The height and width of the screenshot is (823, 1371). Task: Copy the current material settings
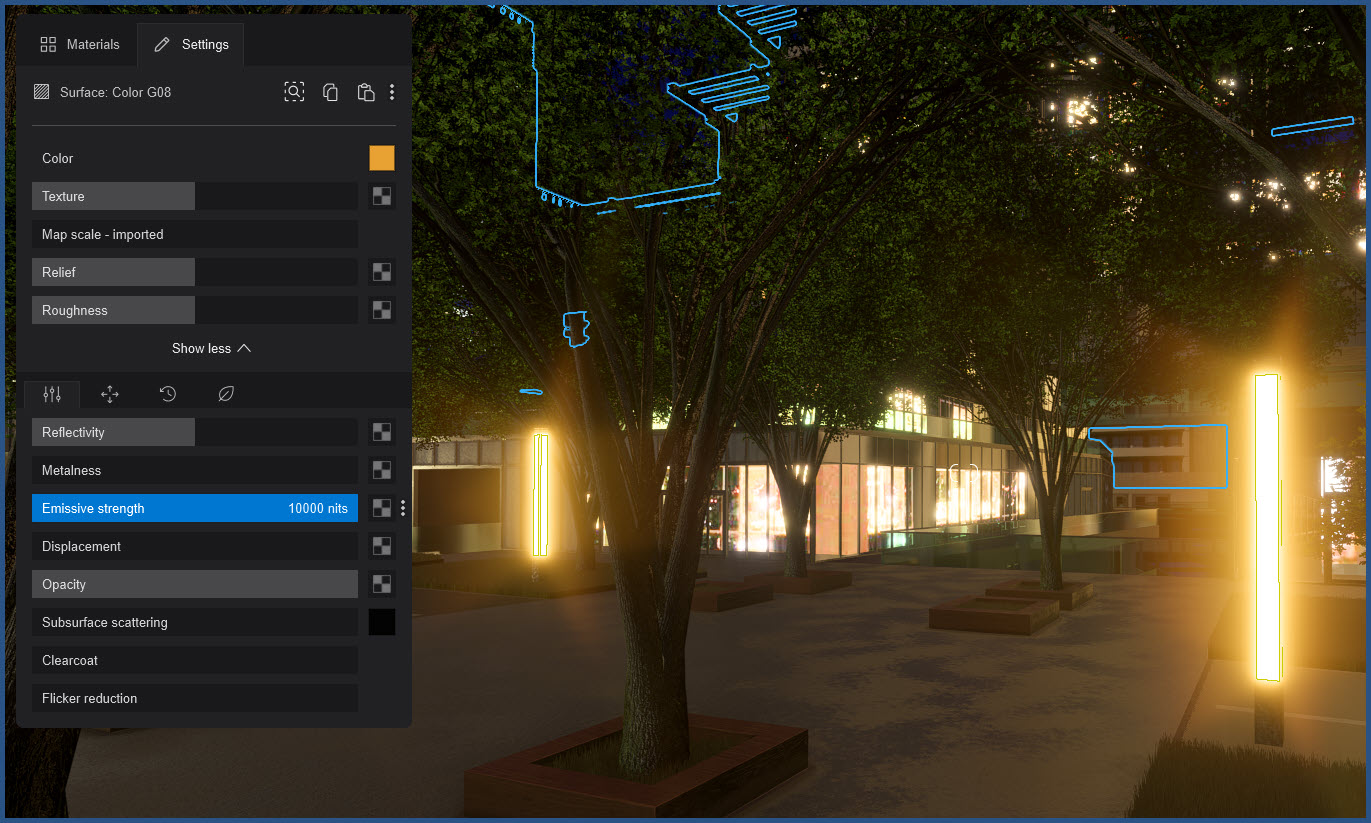tap(330, 91)
